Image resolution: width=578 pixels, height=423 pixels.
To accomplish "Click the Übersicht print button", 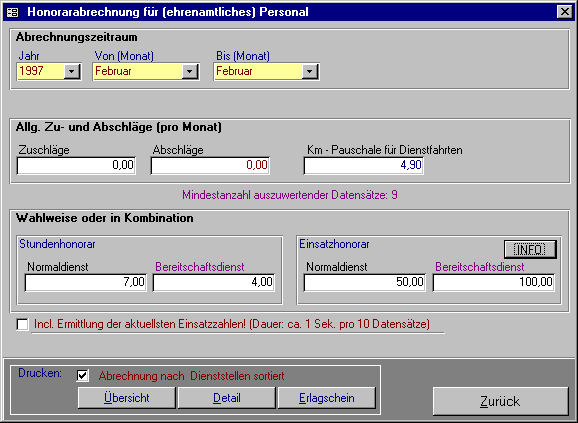I will pos(126,398).
